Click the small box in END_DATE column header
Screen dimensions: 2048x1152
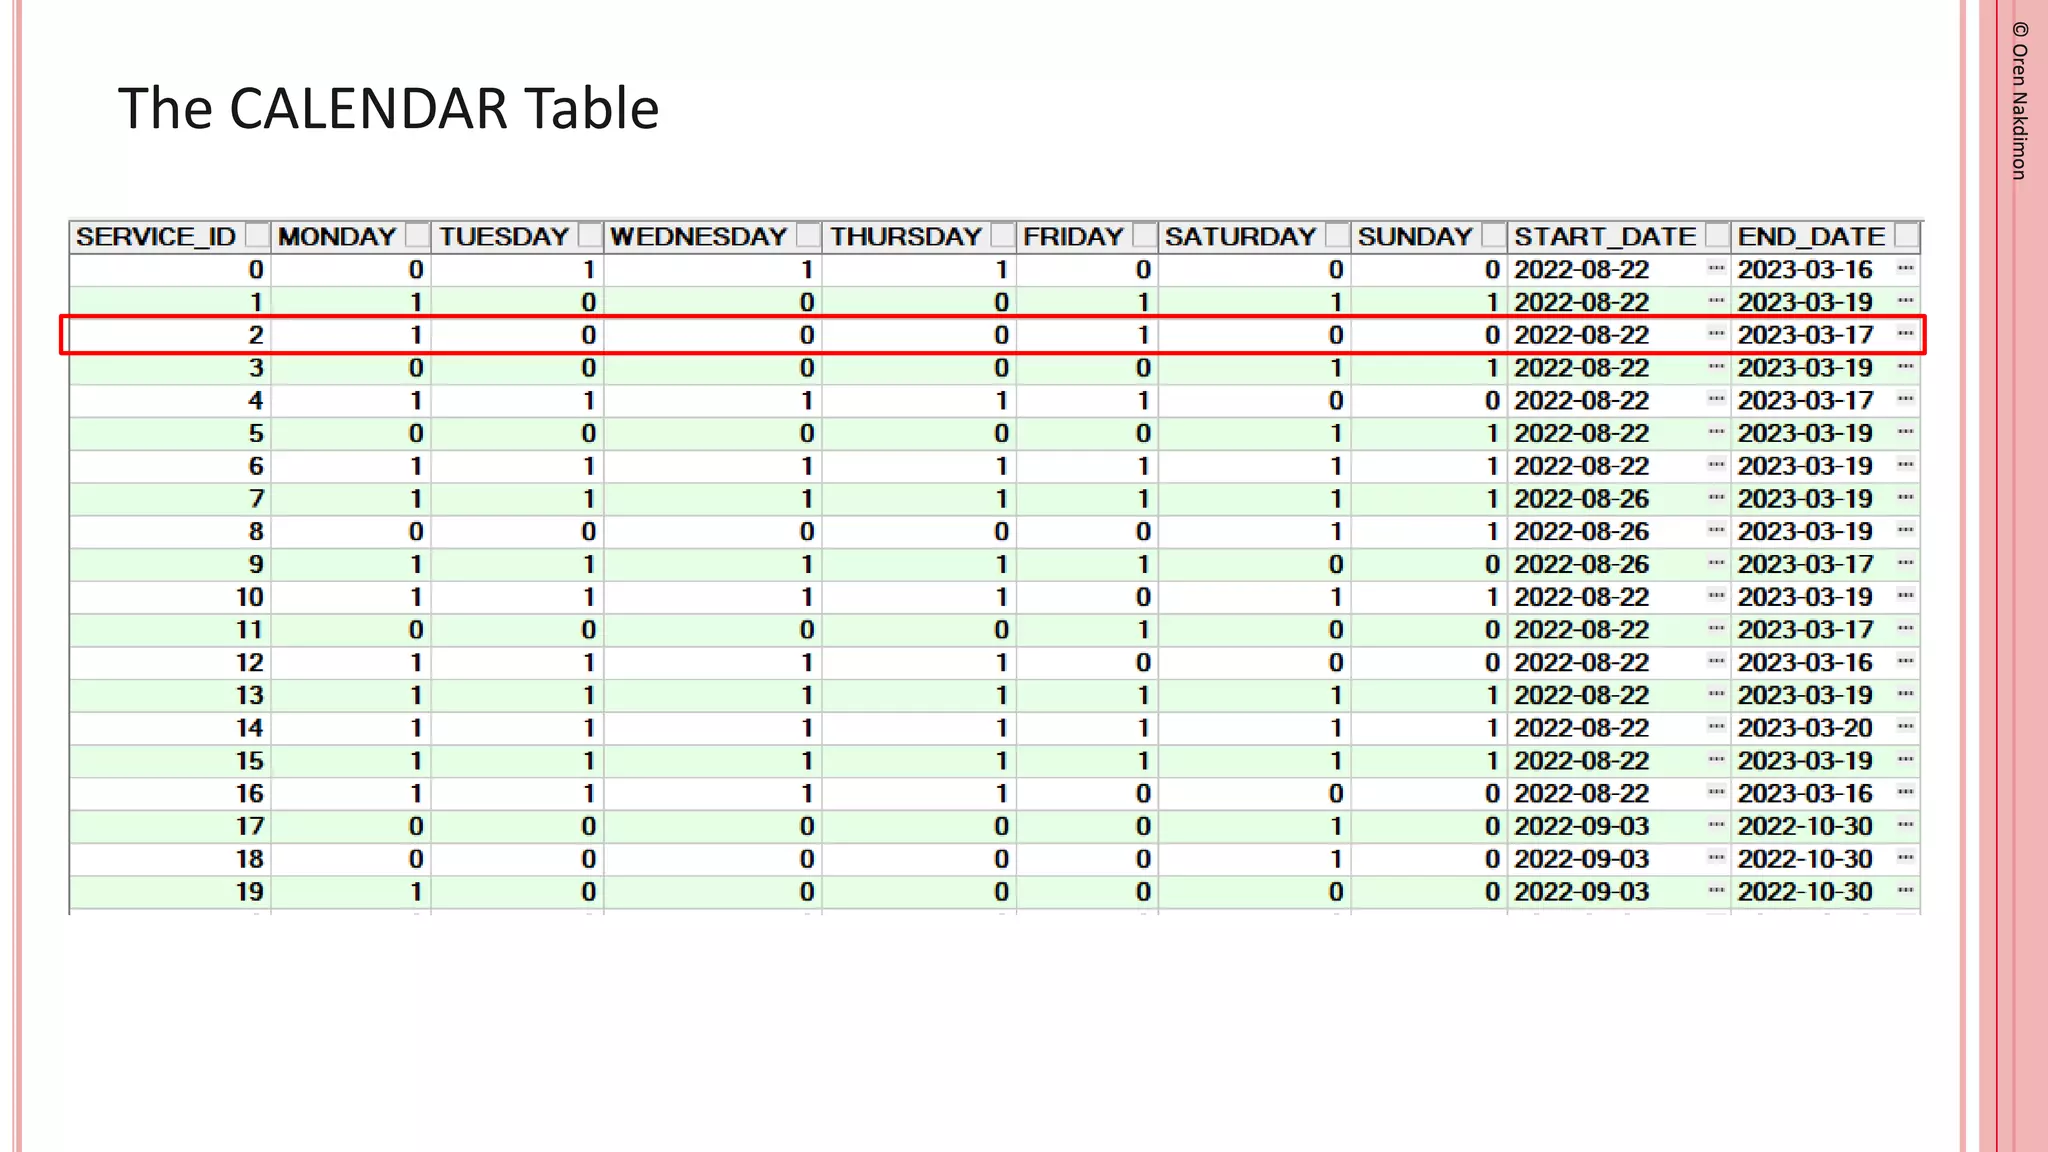pos(1906,236)
